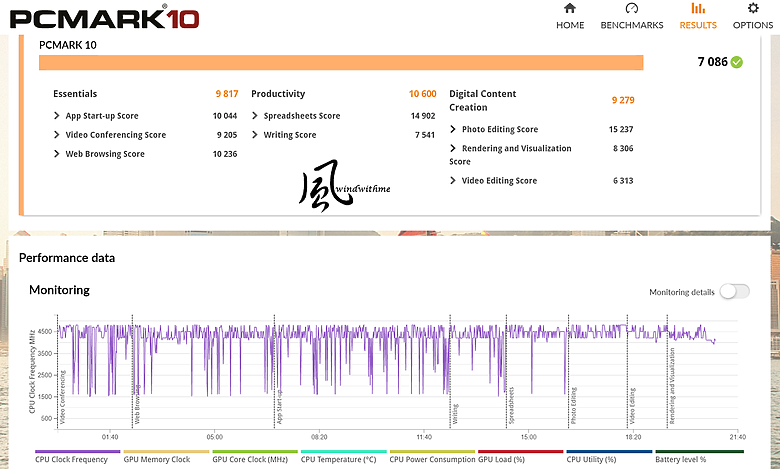The width and height of the screenshot is (780, 469).
Task: Expand the Spreadsheets Score chevron
Action: click(x=254, y=116)
